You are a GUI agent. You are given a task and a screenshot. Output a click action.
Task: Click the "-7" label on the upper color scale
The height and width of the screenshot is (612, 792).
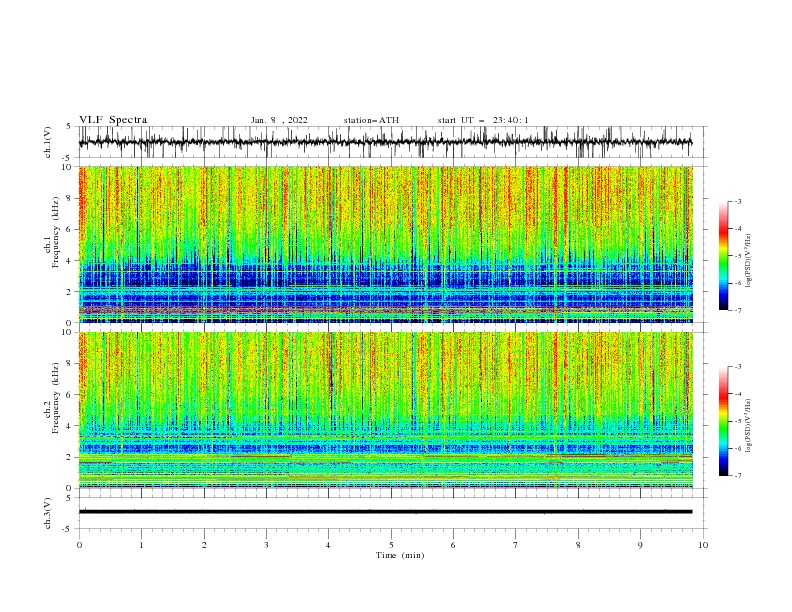pos(738,310)
